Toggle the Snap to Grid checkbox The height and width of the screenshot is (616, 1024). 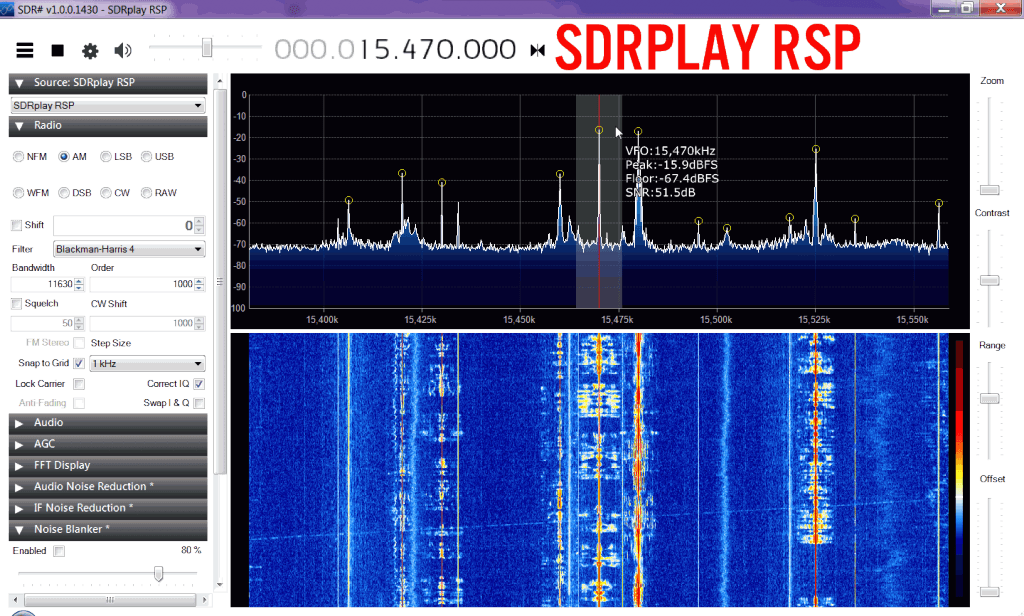(79, 364)
